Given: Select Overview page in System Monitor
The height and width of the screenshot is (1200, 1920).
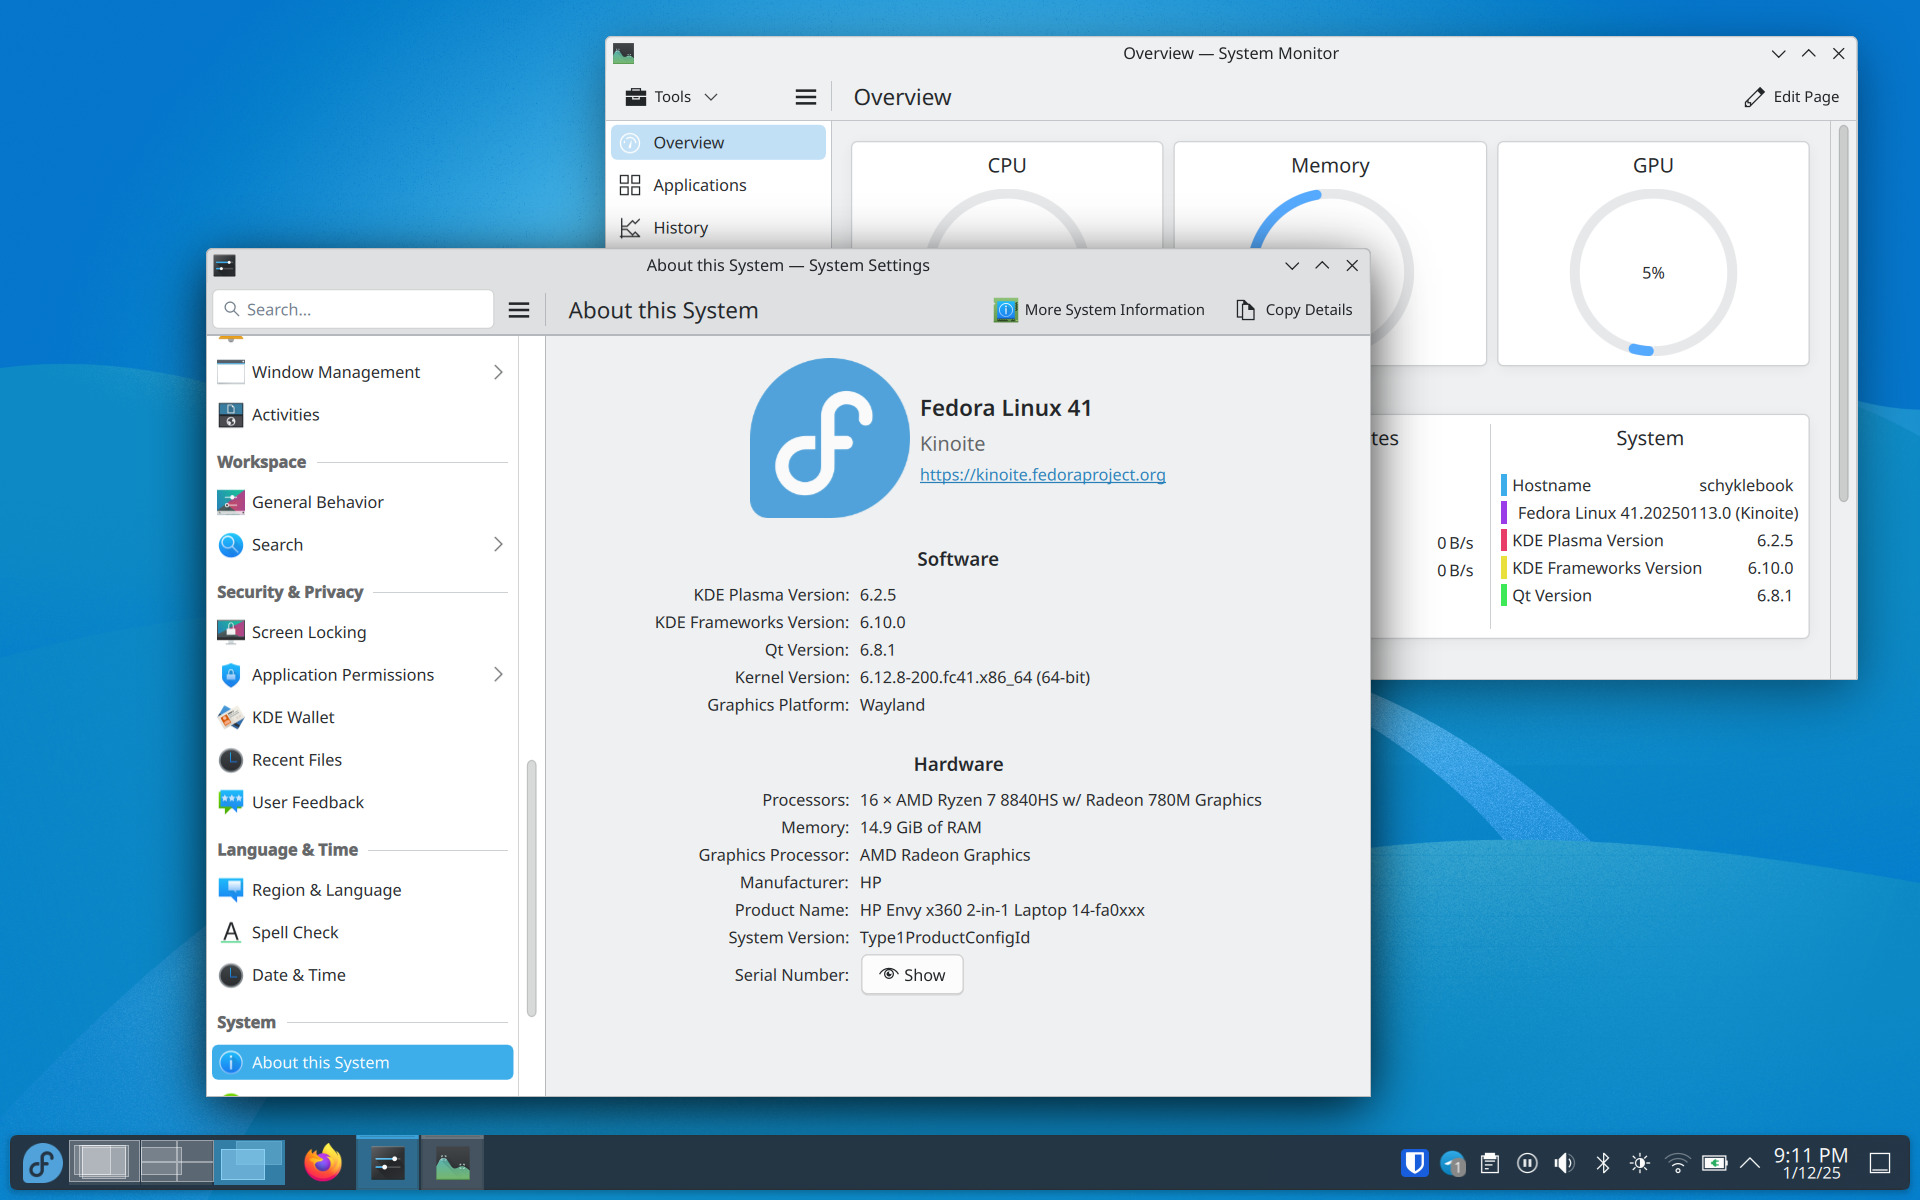Looking at the screenshot, I should click(x=718, y=142).
